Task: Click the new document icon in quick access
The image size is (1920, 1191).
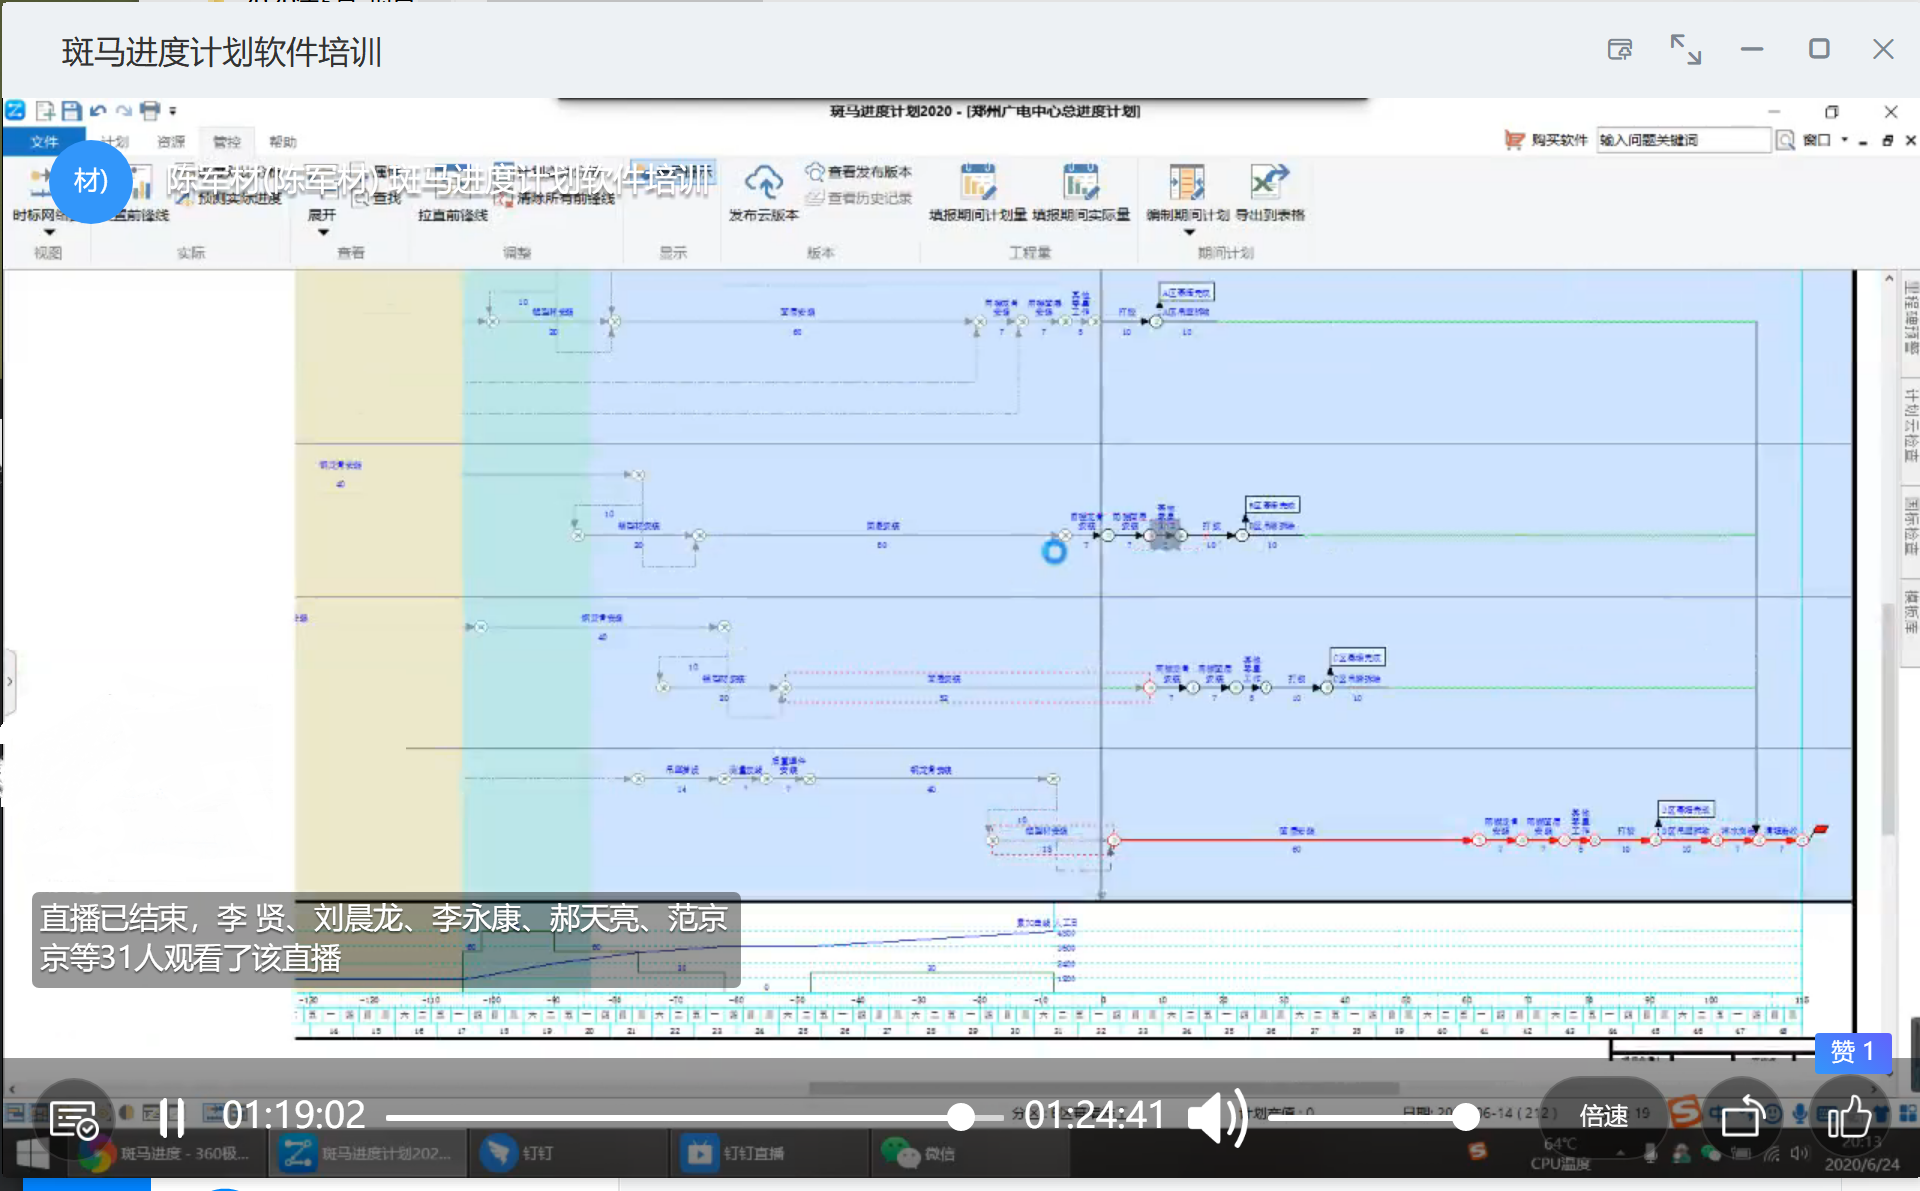Action: pos(45,111)
